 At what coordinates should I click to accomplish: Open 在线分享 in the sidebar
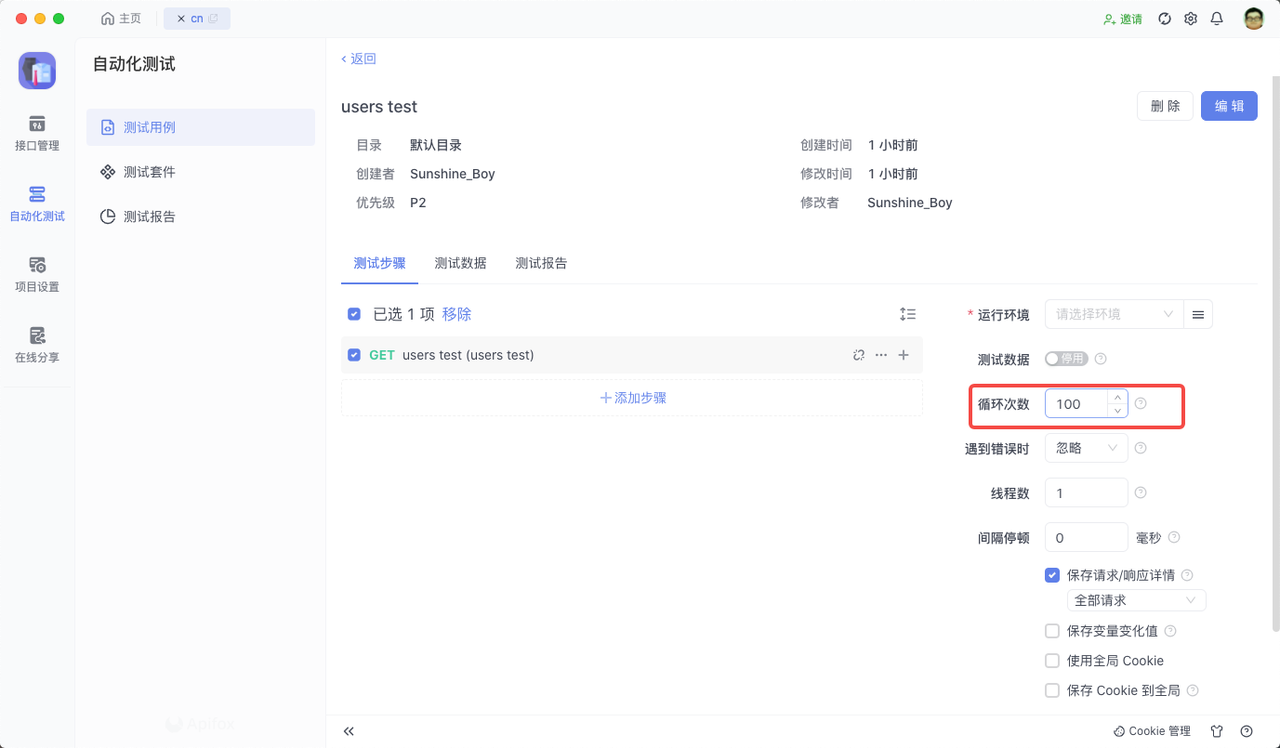click(37, 344)
